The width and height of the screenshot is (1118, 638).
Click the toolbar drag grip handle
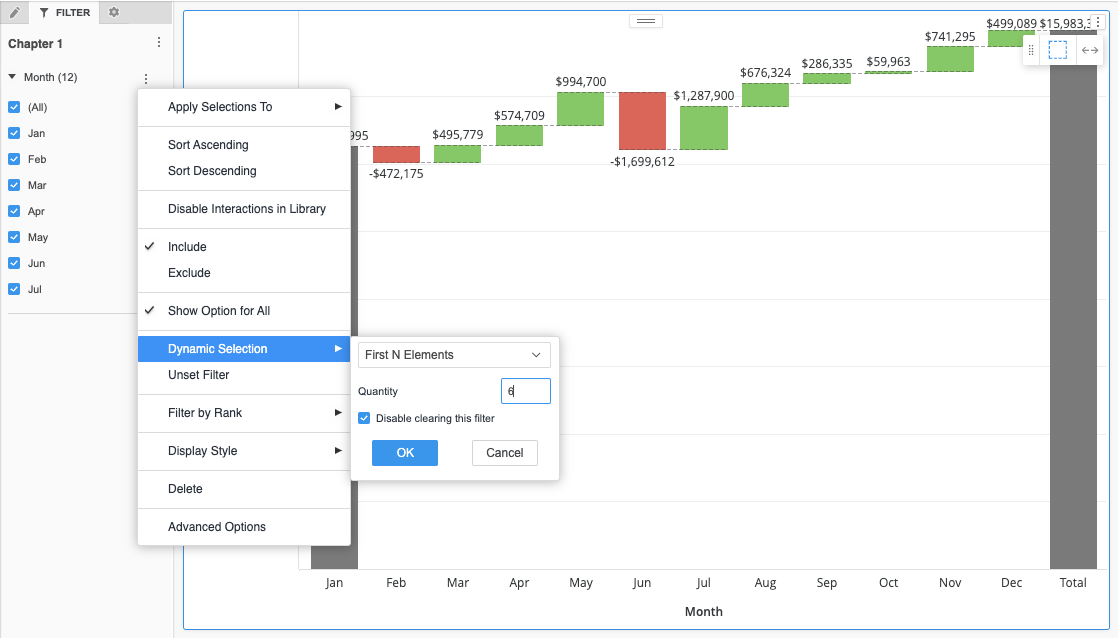1031,50
